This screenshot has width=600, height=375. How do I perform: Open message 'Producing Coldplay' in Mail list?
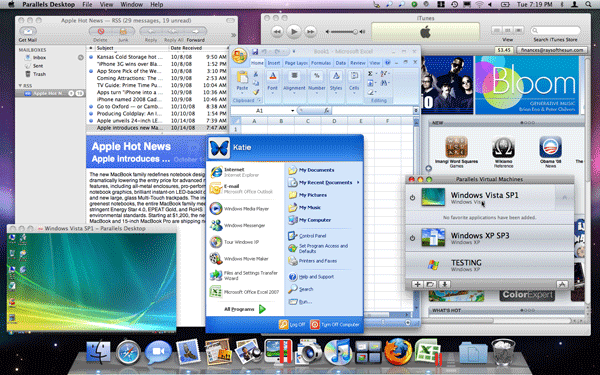point(158,113)
